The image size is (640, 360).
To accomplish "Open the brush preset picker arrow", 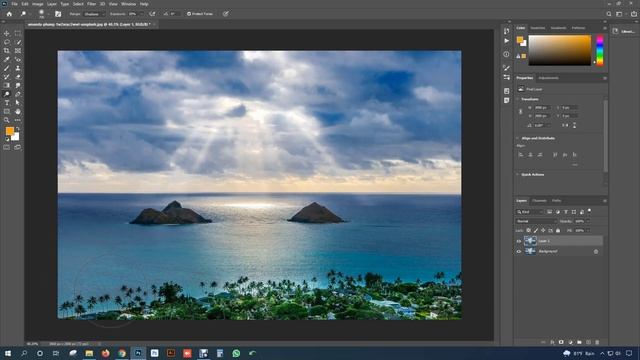I will tap(49, 14).
